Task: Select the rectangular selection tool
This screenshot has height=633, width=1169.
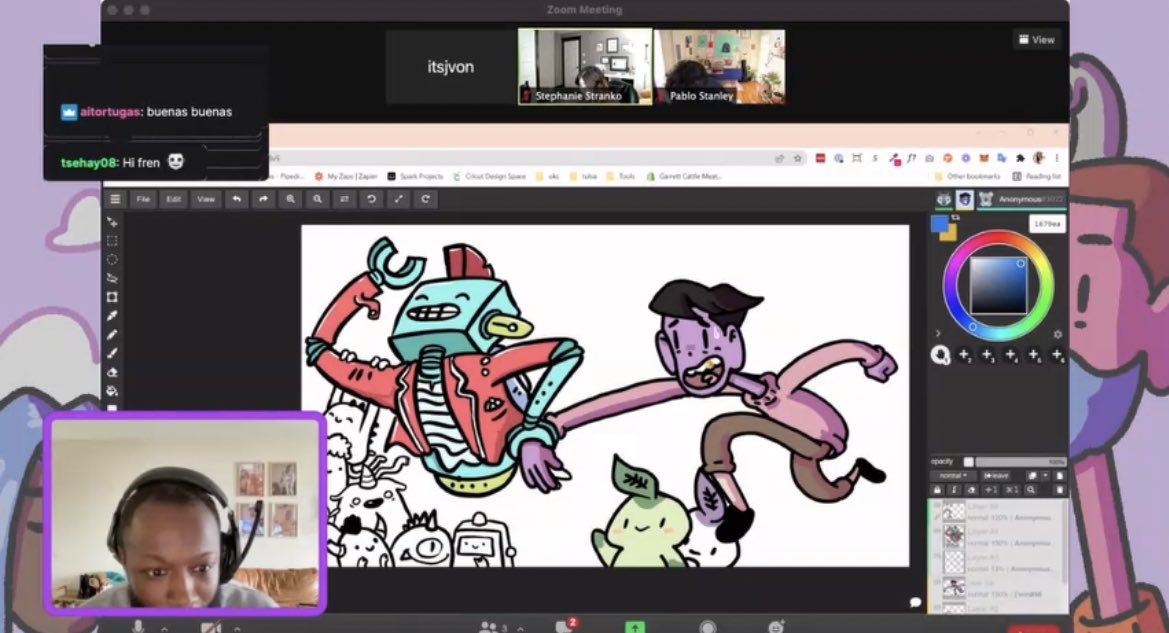Action: point(113,241)
